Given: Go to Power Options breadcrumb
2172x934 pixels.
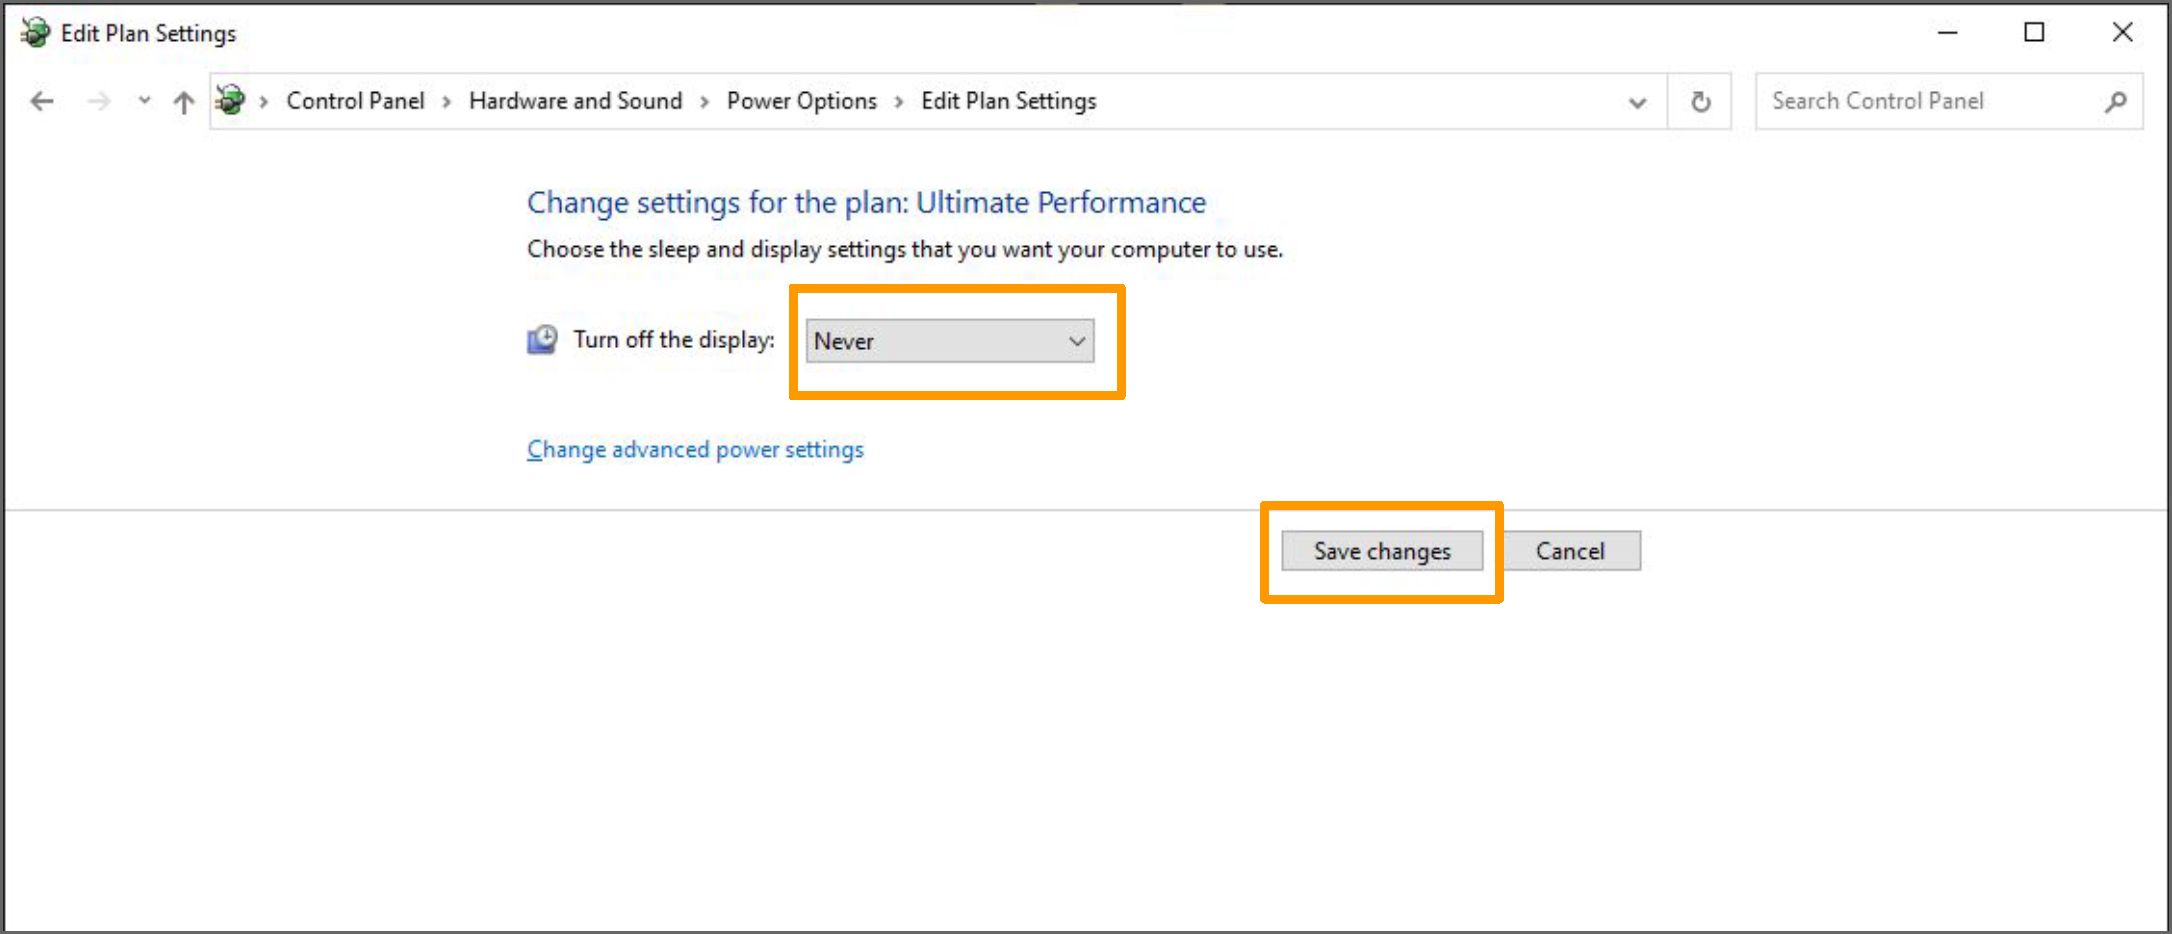Looking at the screenshot, I should point(801,101).
